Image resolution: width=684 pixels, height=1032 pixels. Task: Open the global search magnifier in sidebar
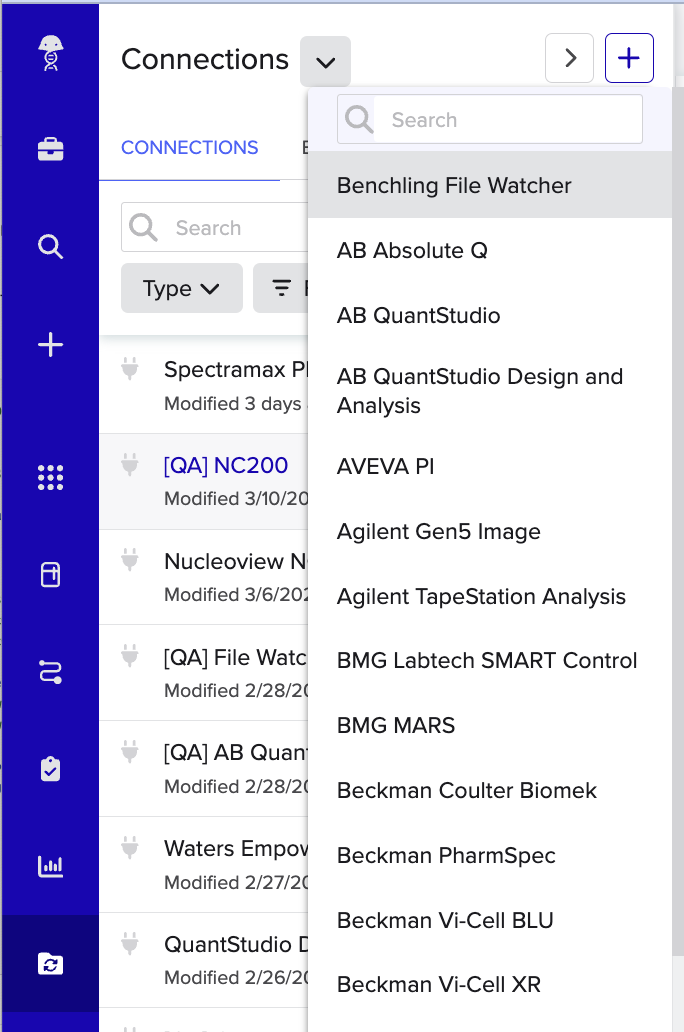tap(51, 247)
